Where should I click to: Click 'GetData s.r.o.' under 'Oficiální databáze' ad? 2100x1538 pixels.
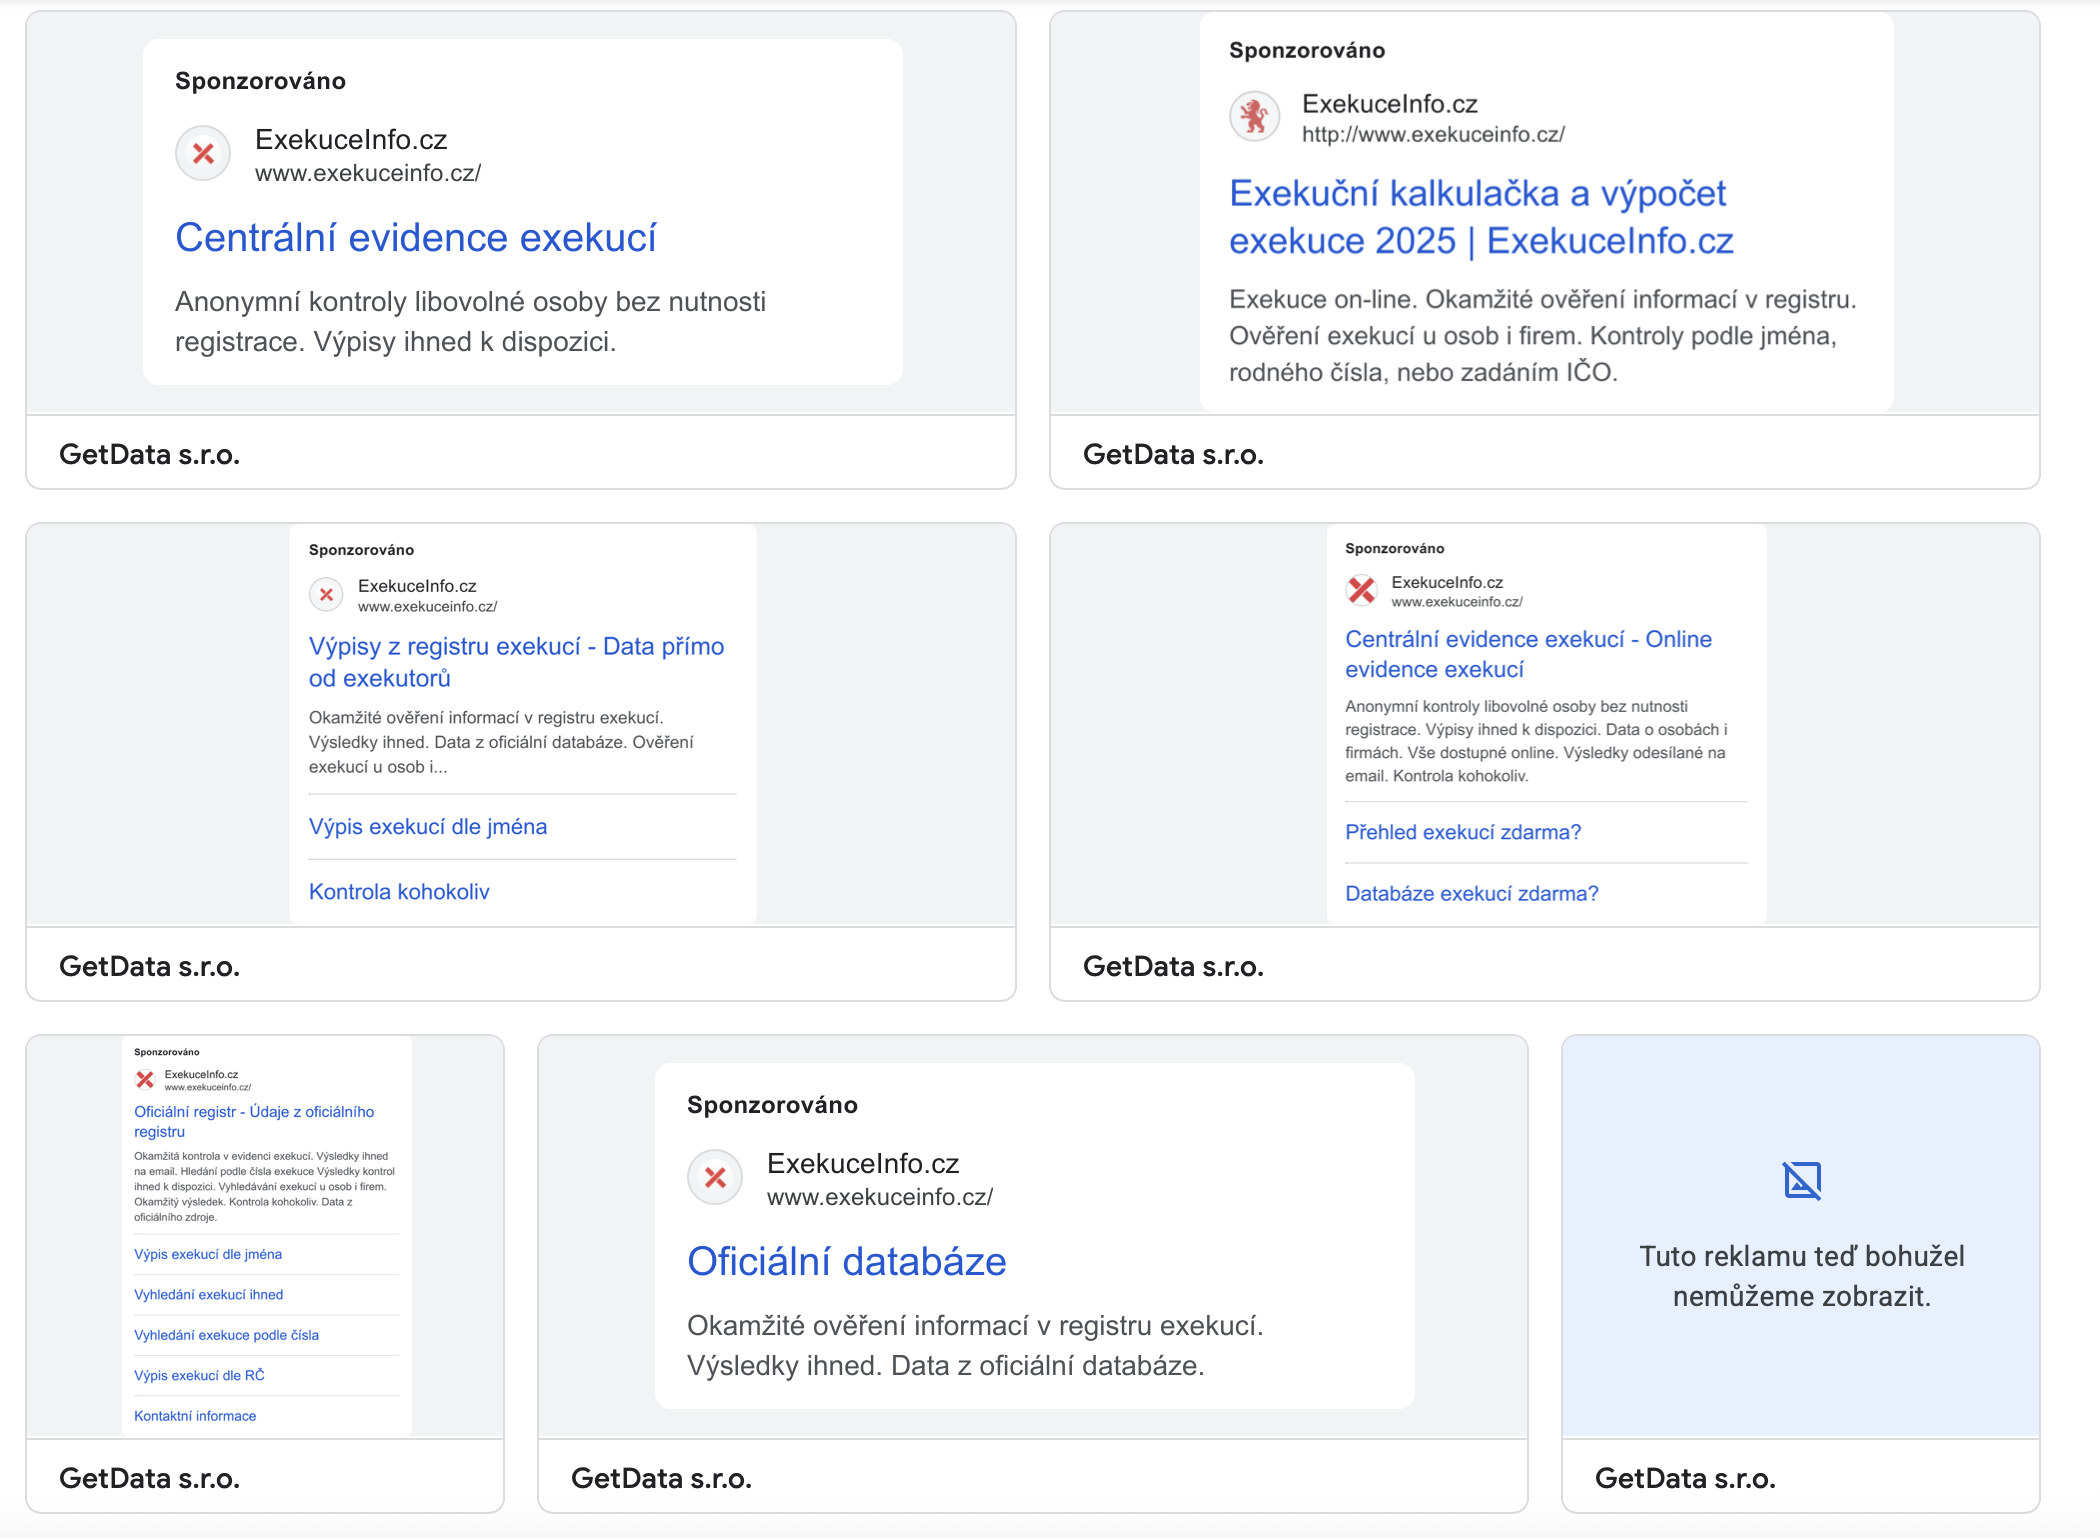click(x=661, y=1478)
